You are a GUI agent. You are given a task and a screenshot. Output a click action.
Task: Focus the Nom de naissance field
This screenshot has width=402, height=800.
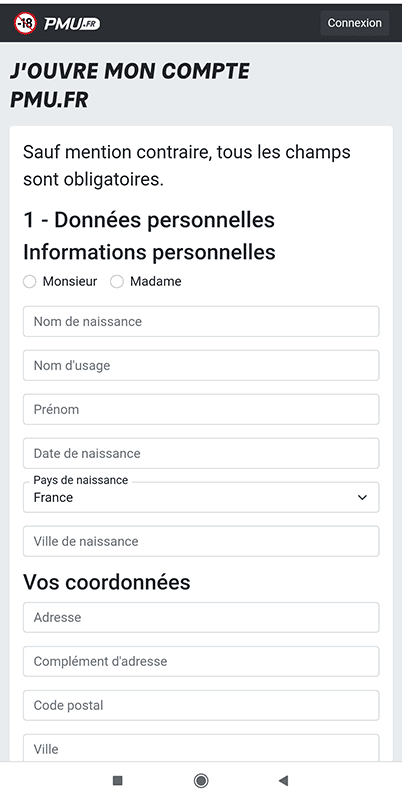[201, 321]
